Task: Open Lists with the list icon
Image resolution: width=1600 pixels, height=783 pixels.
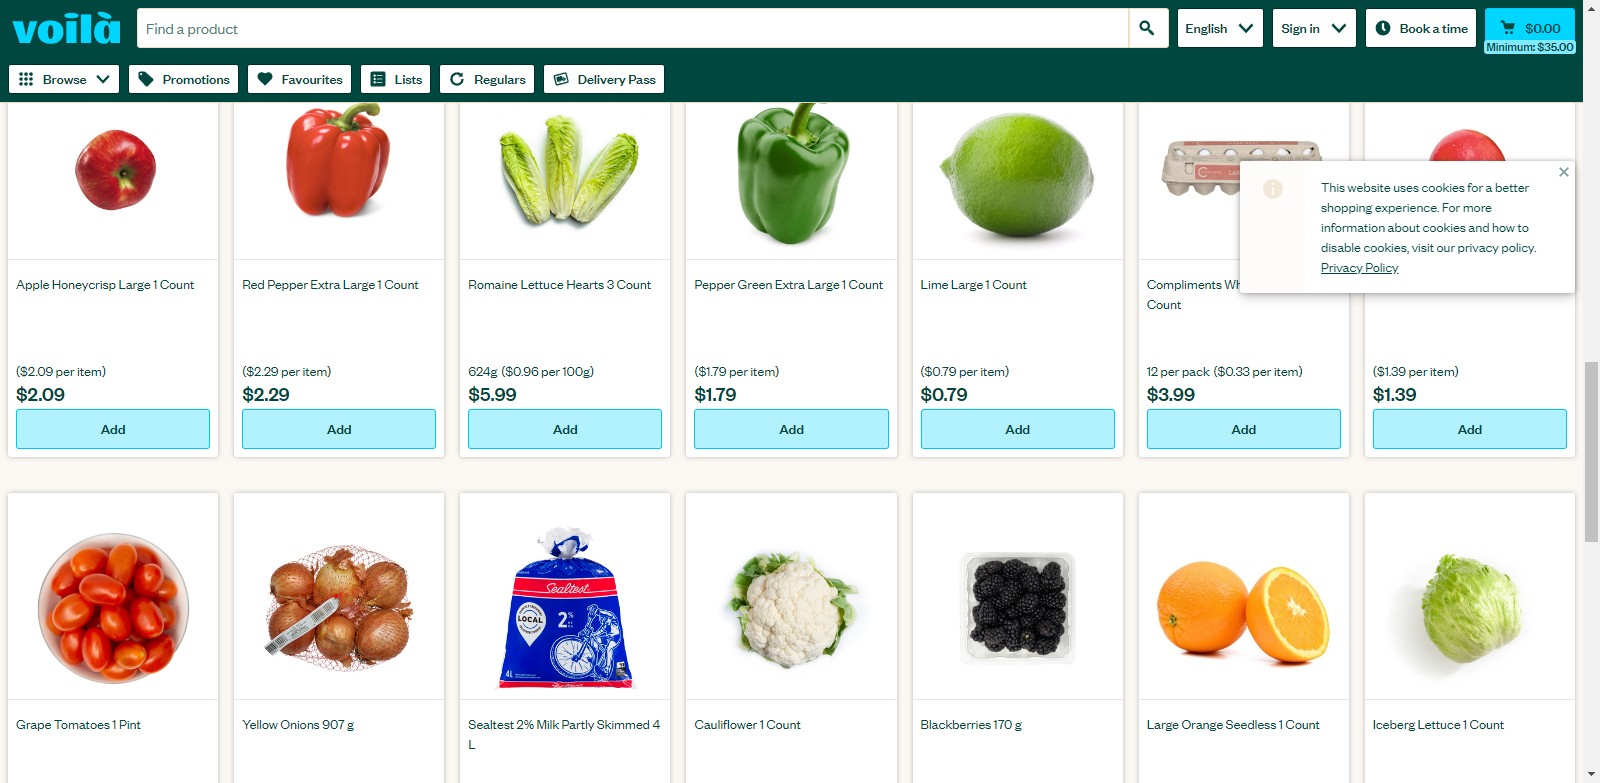Action: pyautogui.click(x=395, y=79)
